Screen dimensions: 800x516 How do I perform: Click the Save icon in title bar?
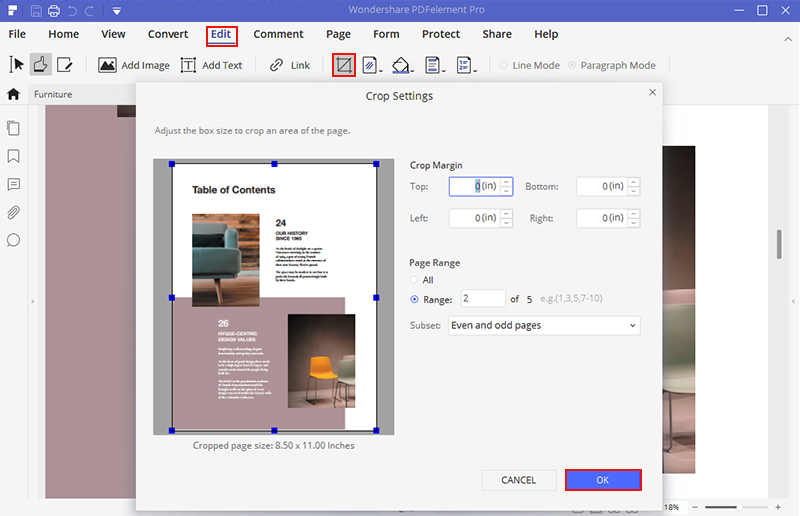tap(36, 11)
